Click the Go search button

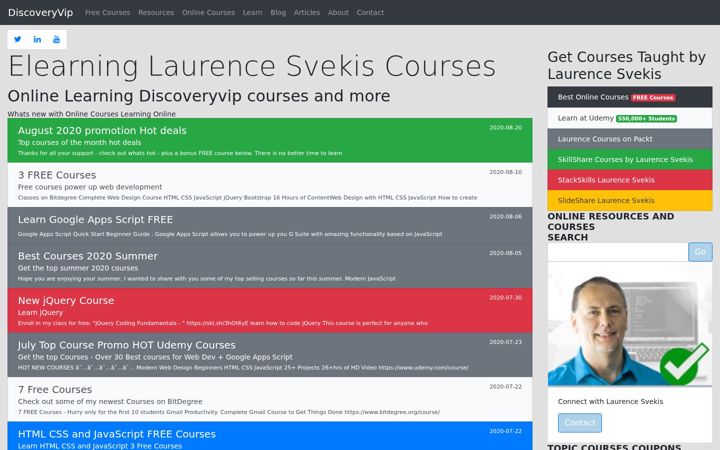pyautogui.click(x=700, y=252)
